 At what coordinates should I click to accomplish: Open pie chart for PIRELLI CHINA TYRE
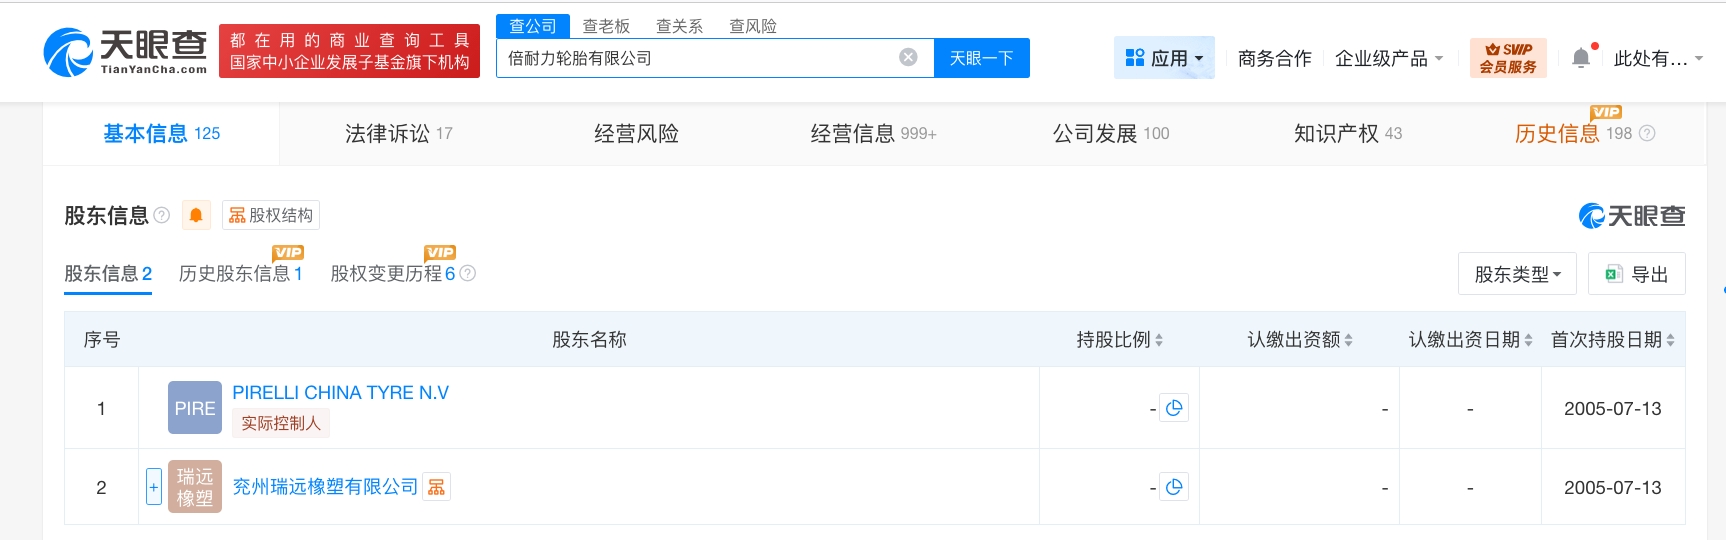point(1174,408)
